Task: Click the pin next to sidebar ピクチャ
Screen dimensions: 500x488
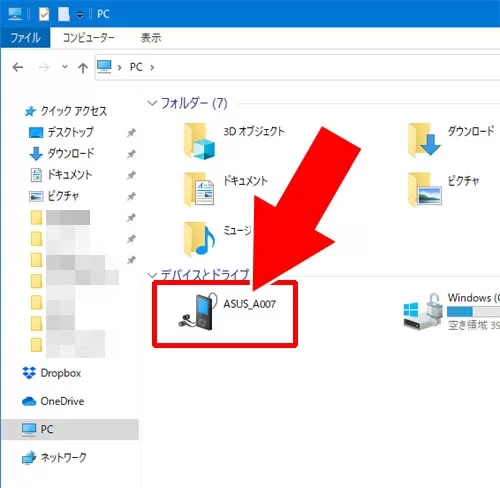Action: (x=131, y=197)
